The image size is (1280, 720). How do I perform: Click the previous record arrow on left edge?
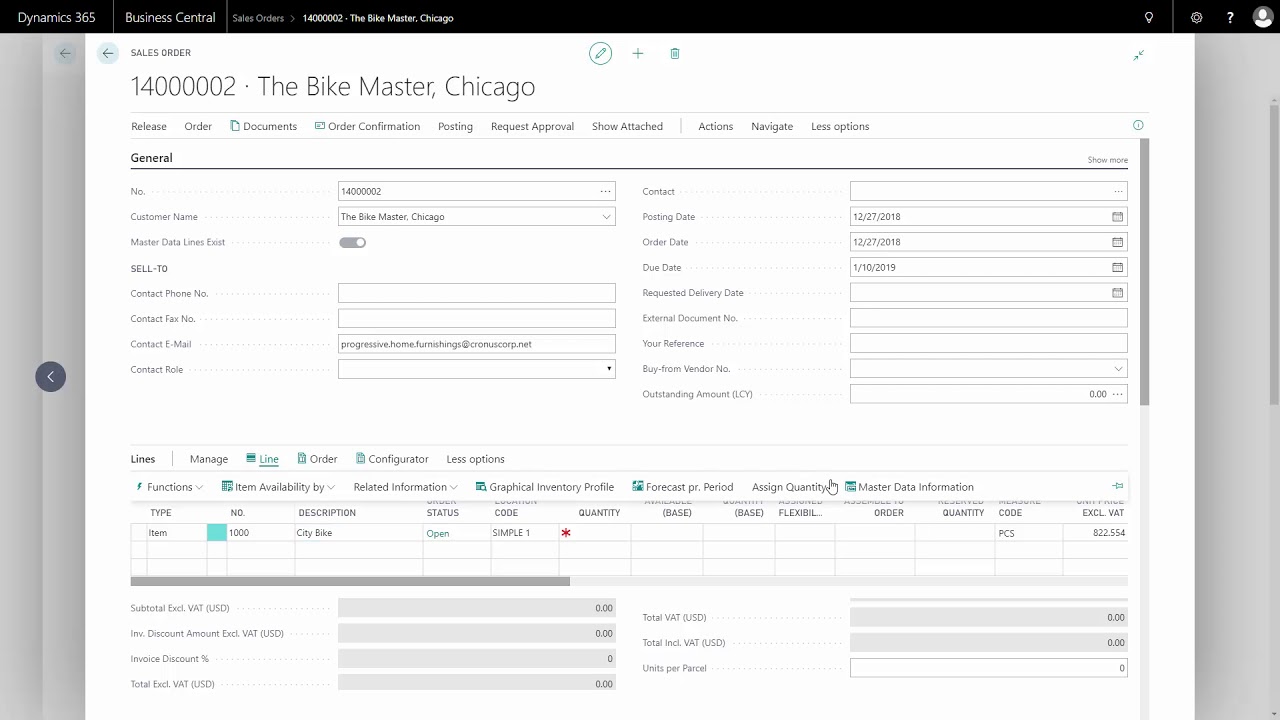[x=50, y=376]
